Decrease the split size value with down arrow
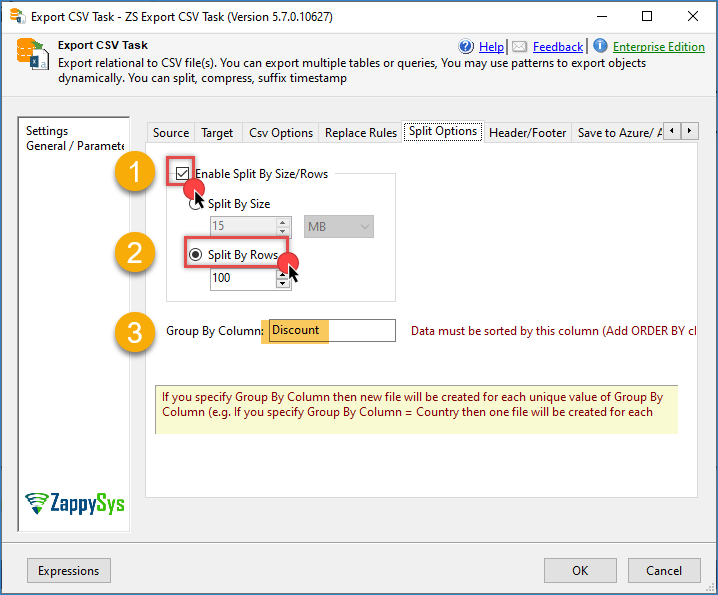 click(x=283, y=231)
